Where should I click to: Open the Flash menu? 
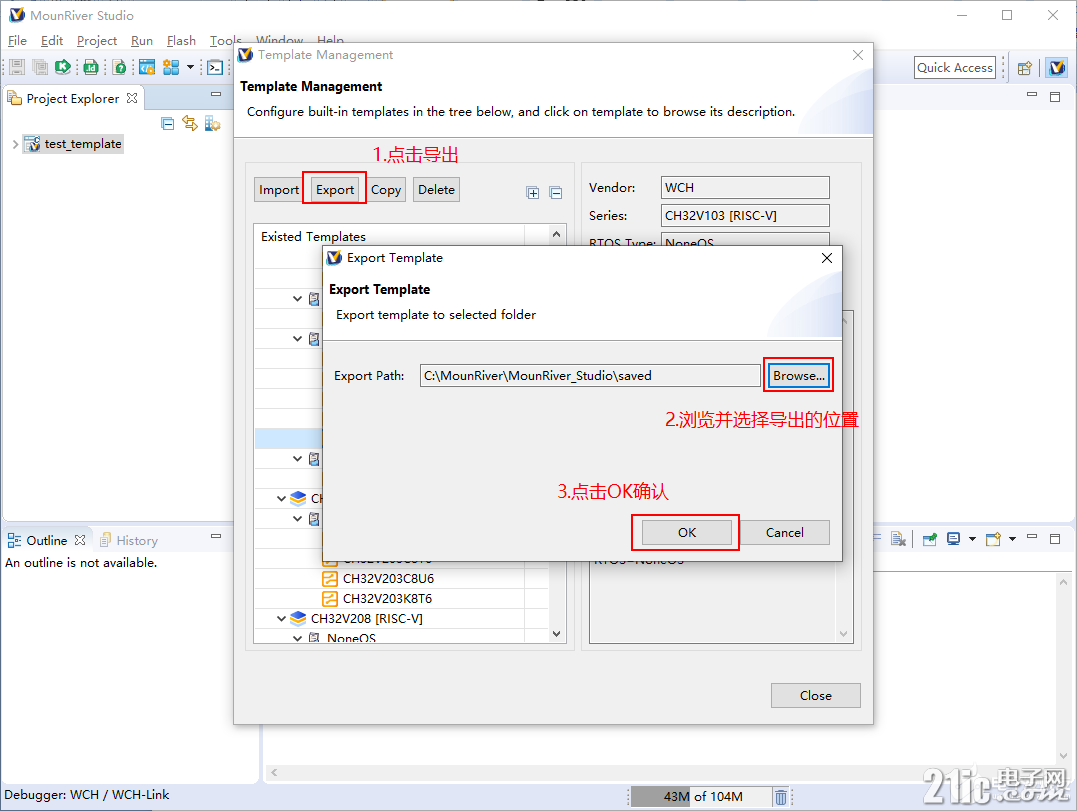click(x=181, y=41)
